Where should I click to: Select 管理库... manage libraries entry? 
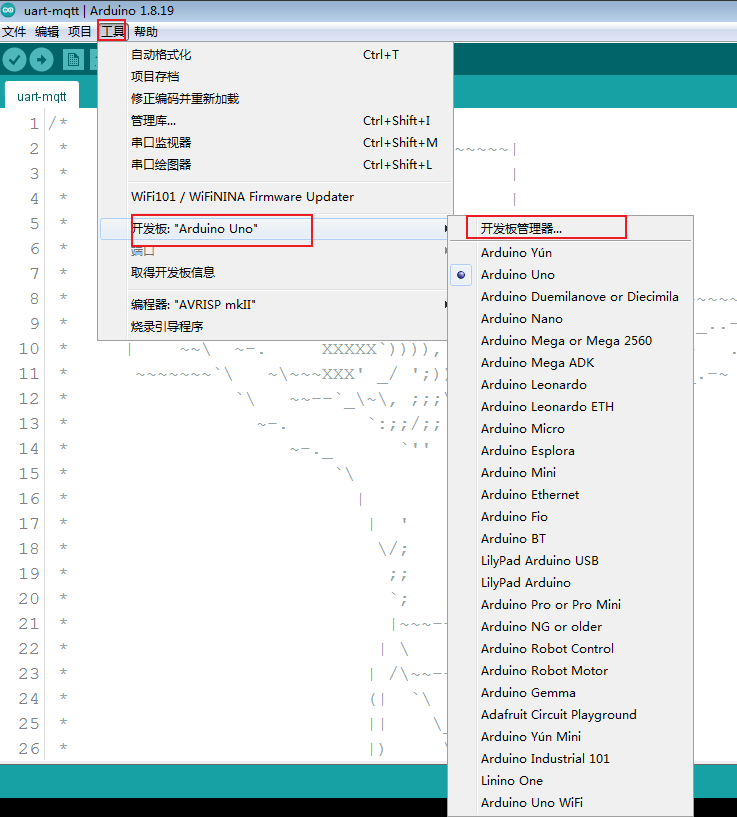pos(153,121)
